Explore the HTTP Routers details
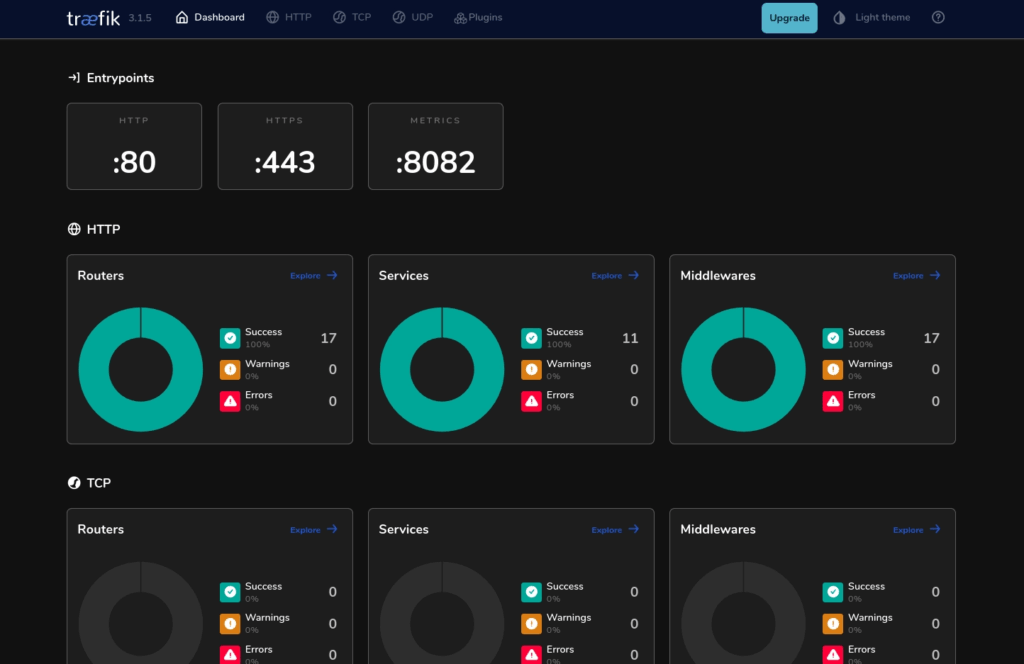Viewport: 1024px width, 664px height. tap(314, 276)
